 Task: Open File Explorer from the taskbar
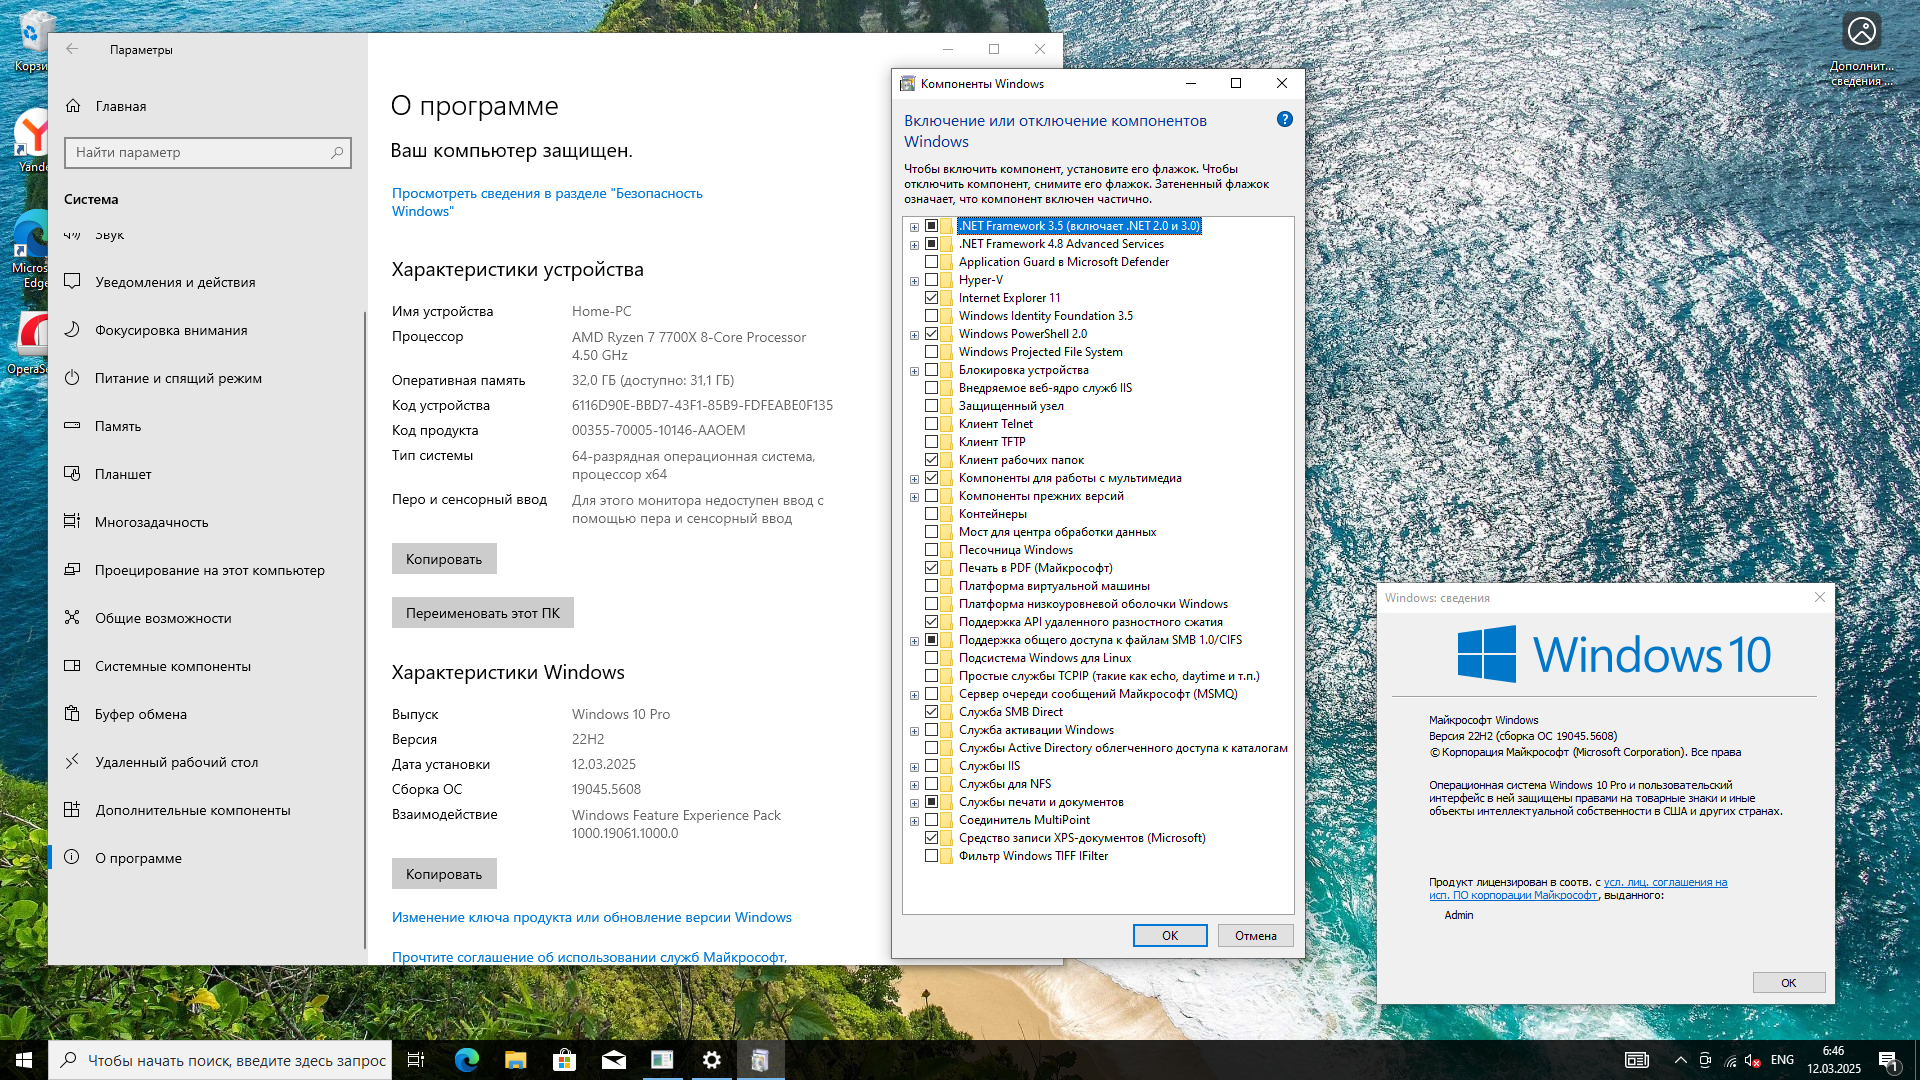pyautogui.click(x=515, y=1060)
